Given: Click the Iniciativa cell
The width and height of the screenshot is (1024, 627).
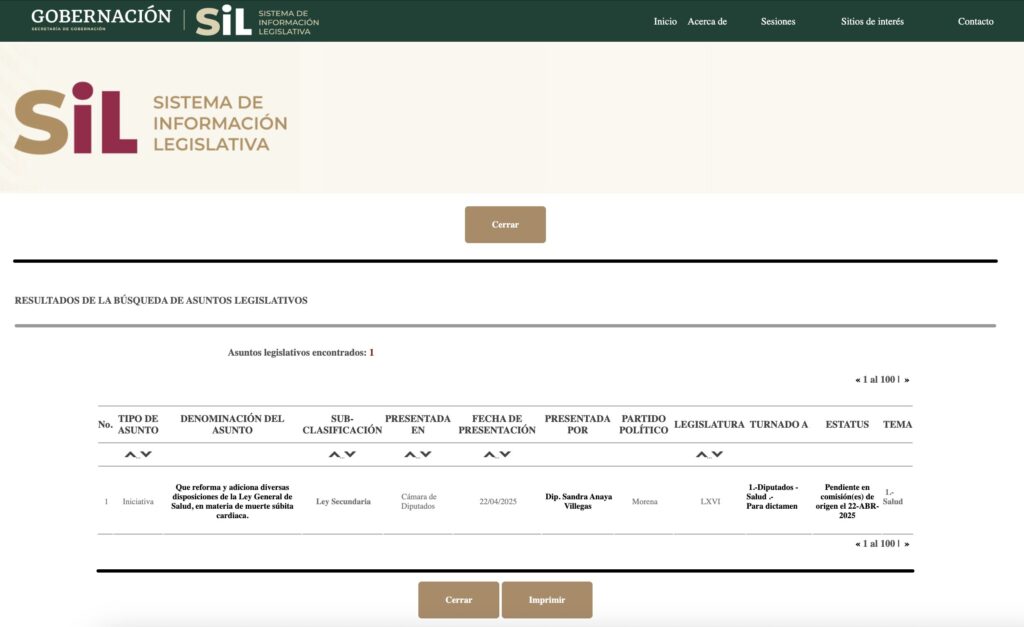Looking at the screenshot, I should point(138,502).
